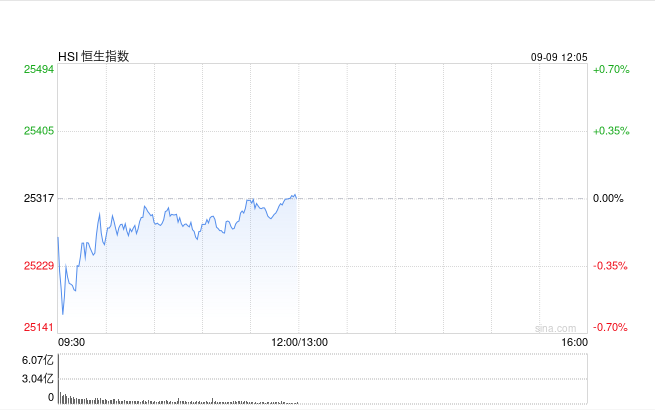Click the +0.35% percentage label
655x410 pixels.
611,131
